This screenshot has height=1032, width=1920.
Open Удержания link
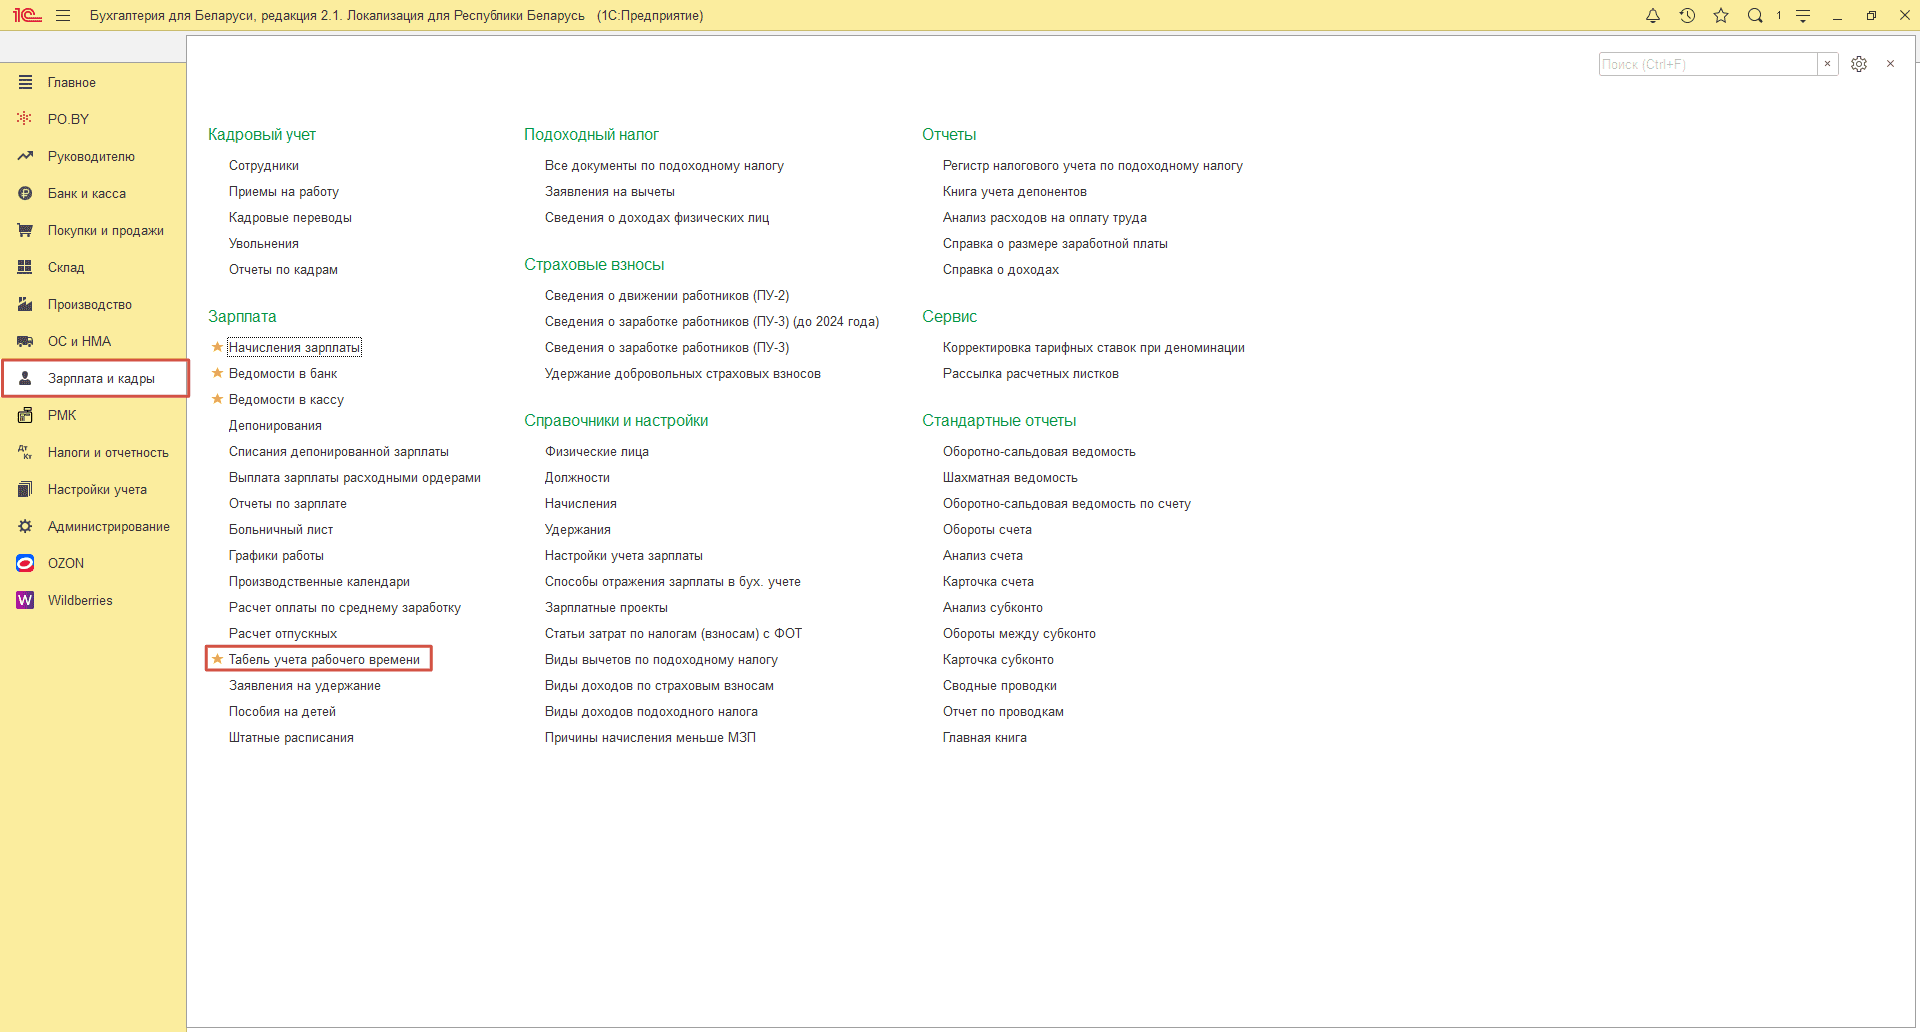(x=578, y=529)
